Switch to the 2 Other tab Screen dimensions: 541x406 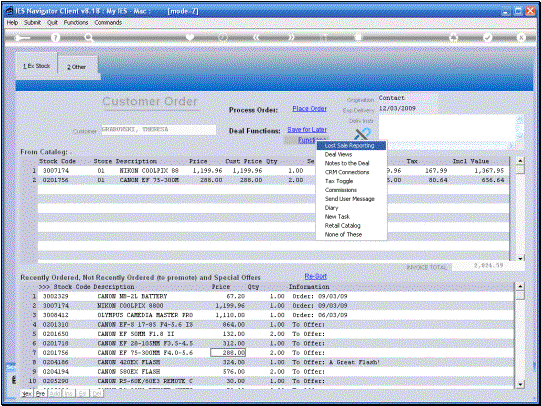coord(77,67)
